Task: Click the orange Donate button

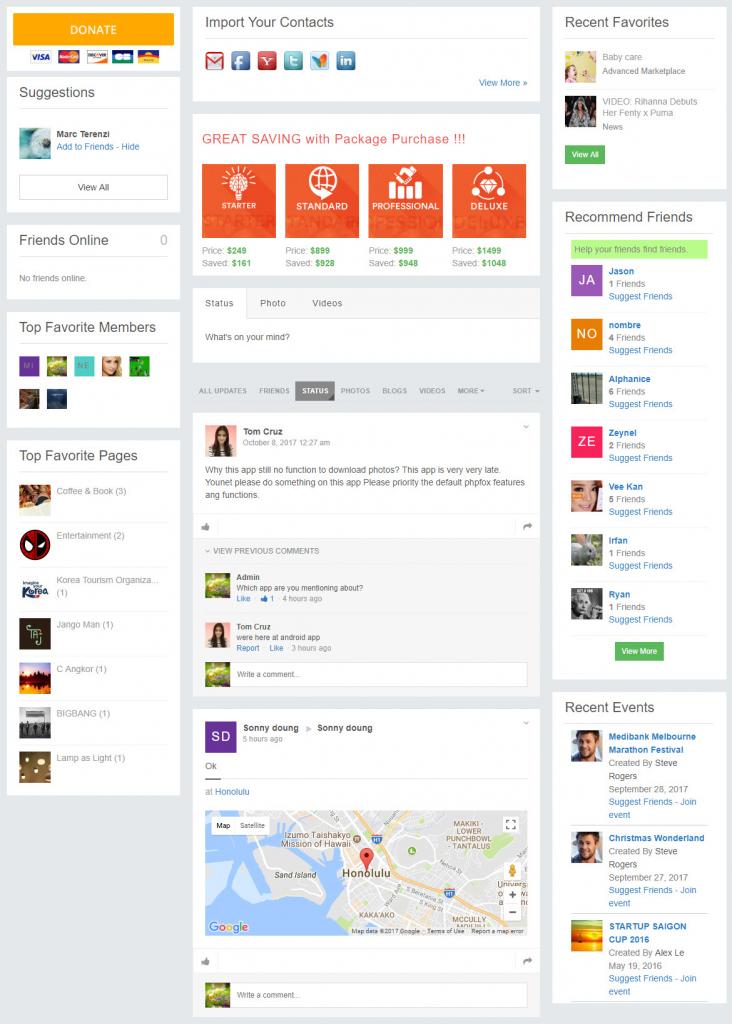Action: click(x=93, y=30)
